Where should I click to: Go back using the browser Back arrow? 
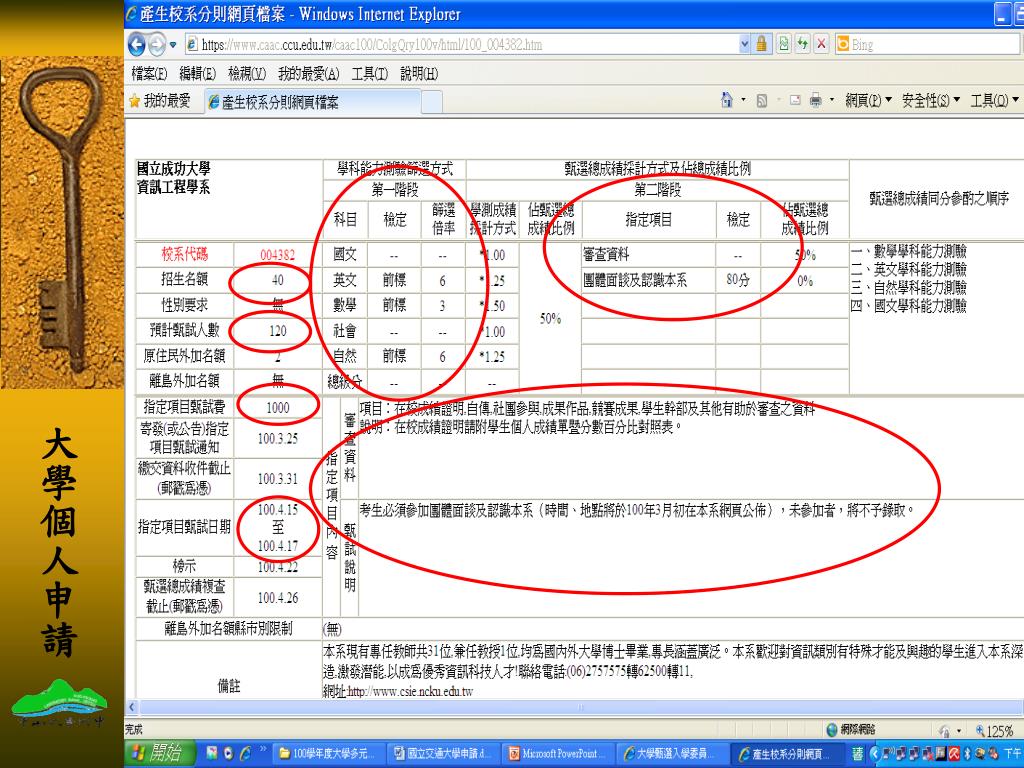[x=136, y=44]
